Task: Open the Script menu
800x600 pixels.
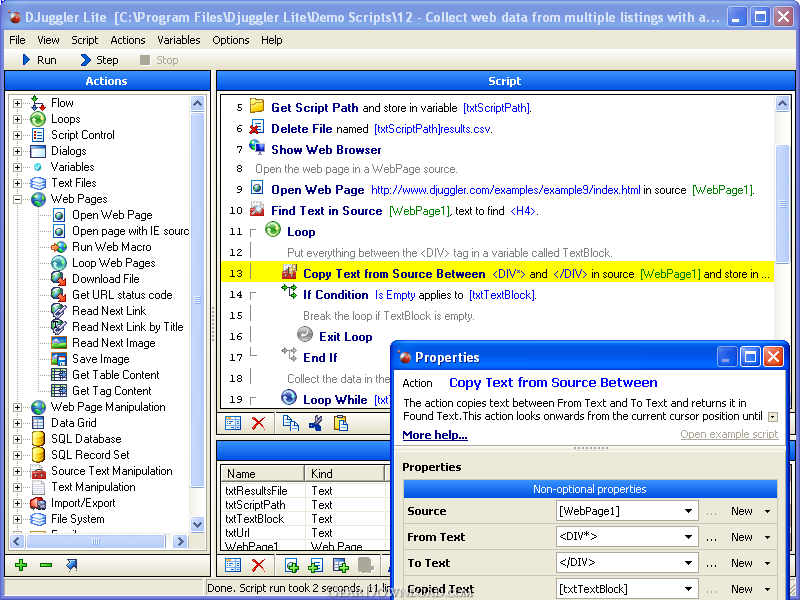Action: 84,40
